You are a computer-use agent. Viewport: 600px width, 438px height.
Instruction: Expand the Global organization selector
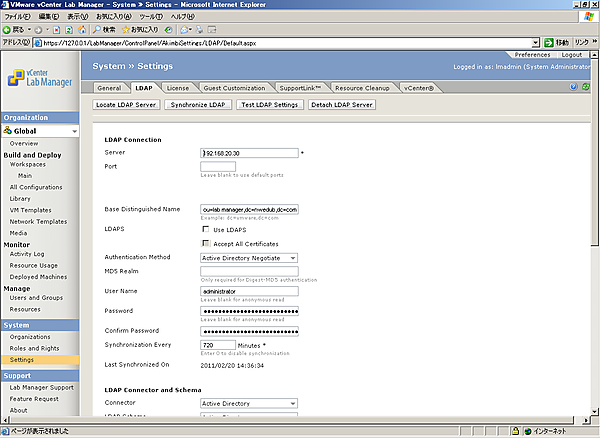73,131
